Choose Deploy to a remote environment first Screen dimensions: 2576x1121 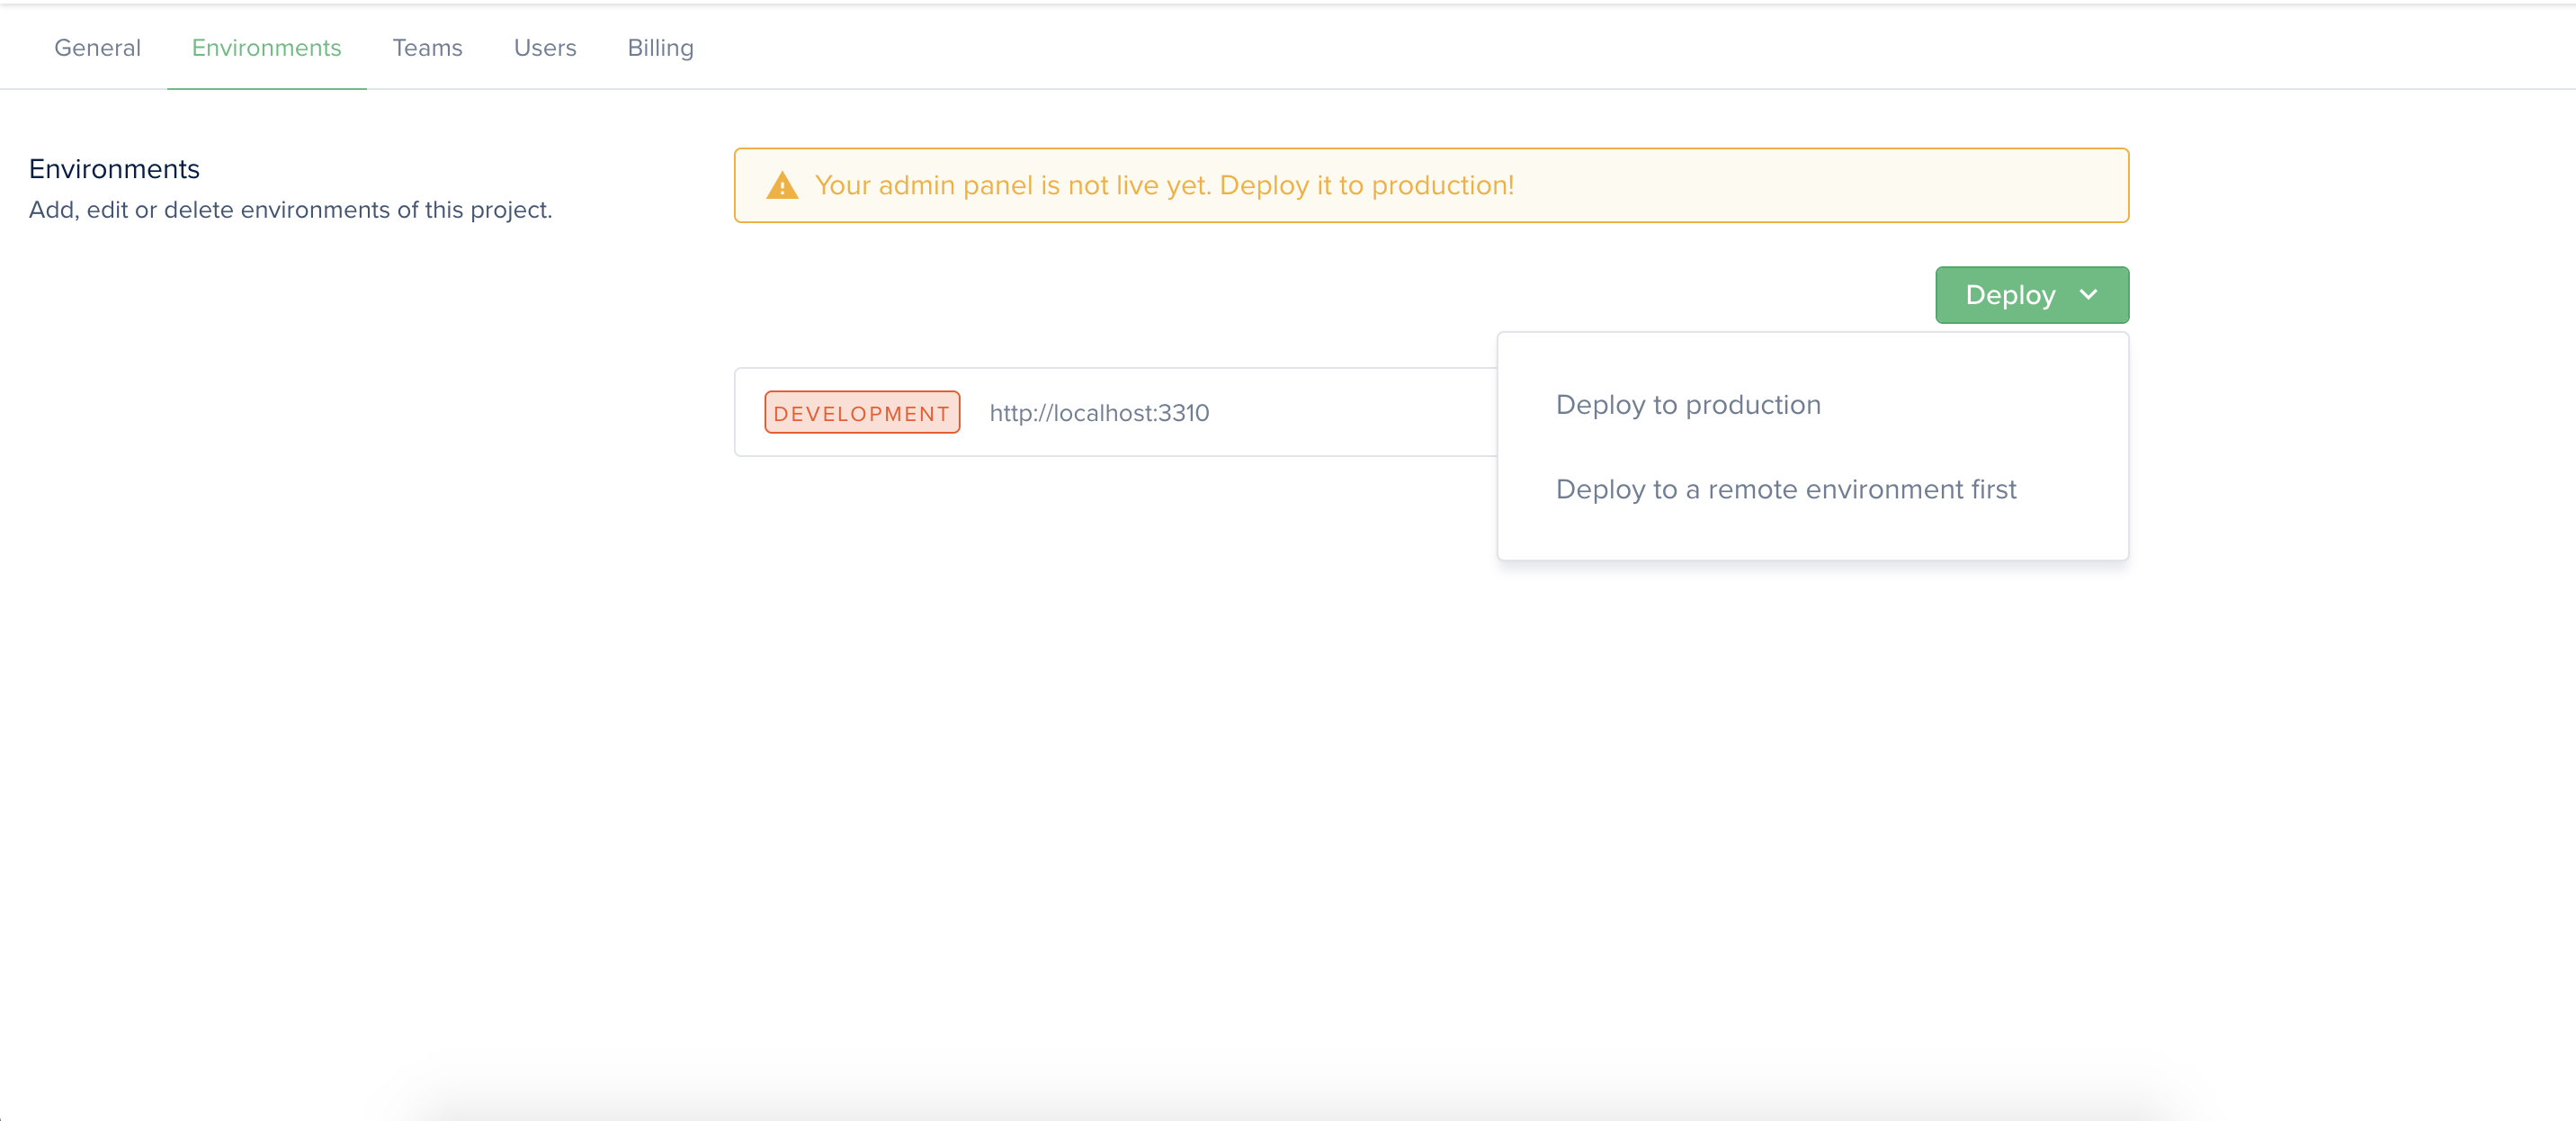pos(1785,489)
